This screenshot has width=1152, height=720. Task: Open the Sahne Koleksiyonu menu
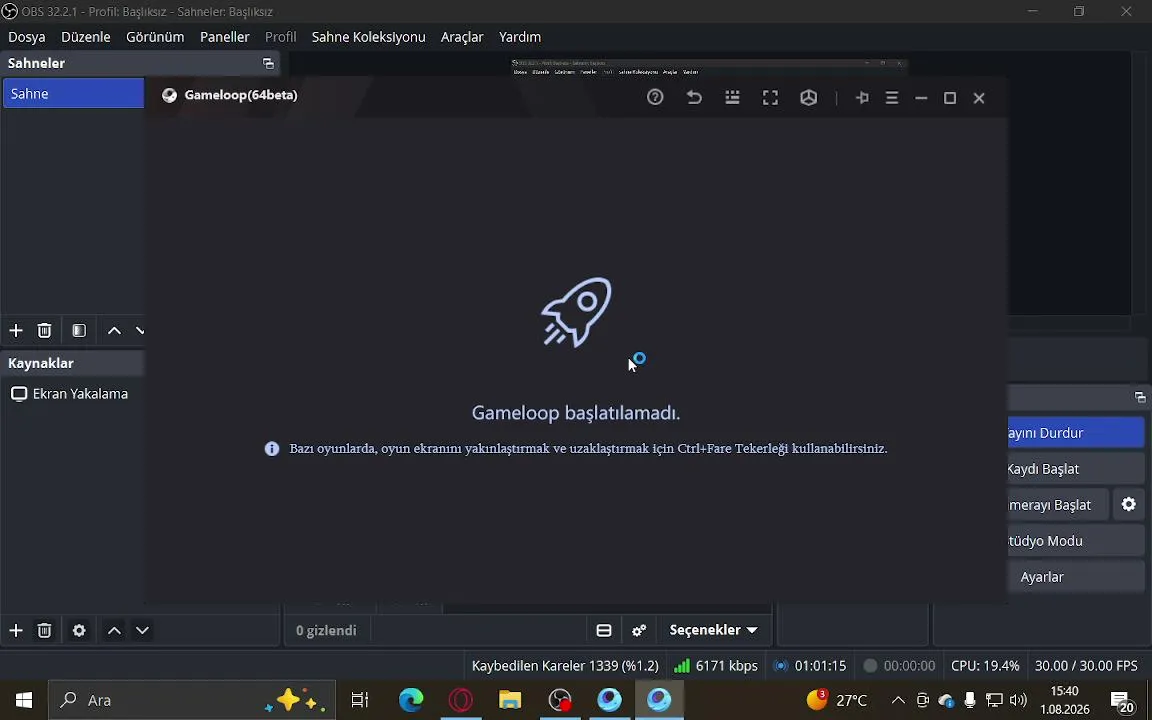[369, 37]
